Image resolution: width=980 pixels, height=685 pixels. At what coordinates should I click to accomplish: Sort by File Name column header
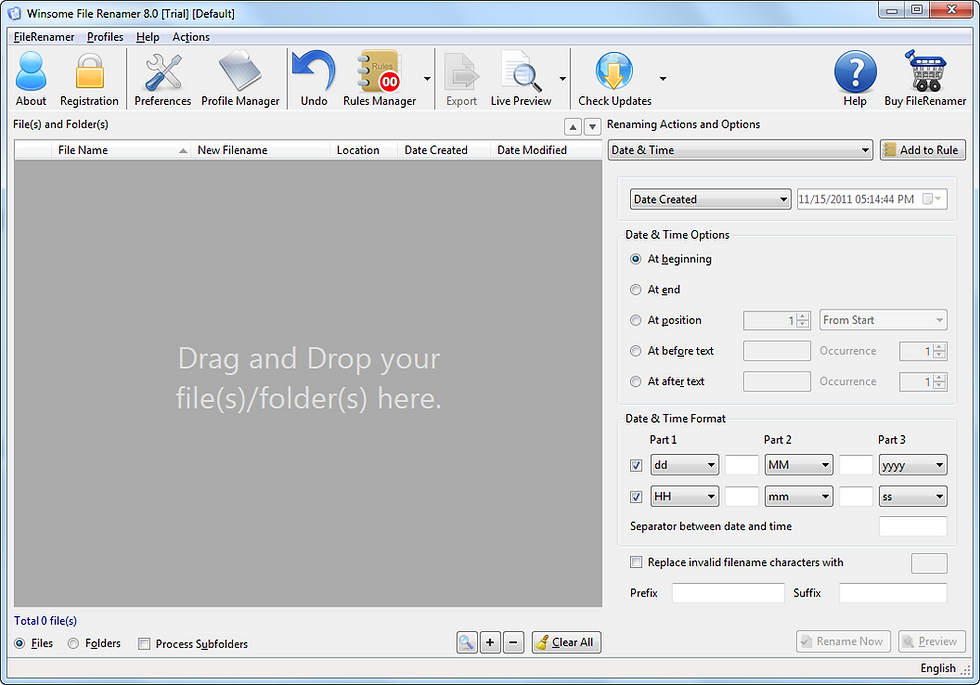pyautogui.click(x=121, y=150)
